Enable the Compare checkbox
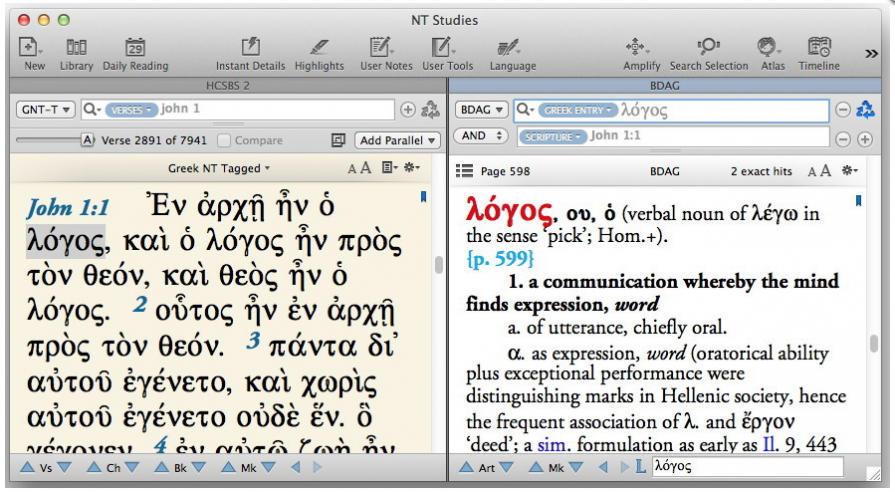The height and width of the screenshot is (492, 895). (x=224, y=141)
